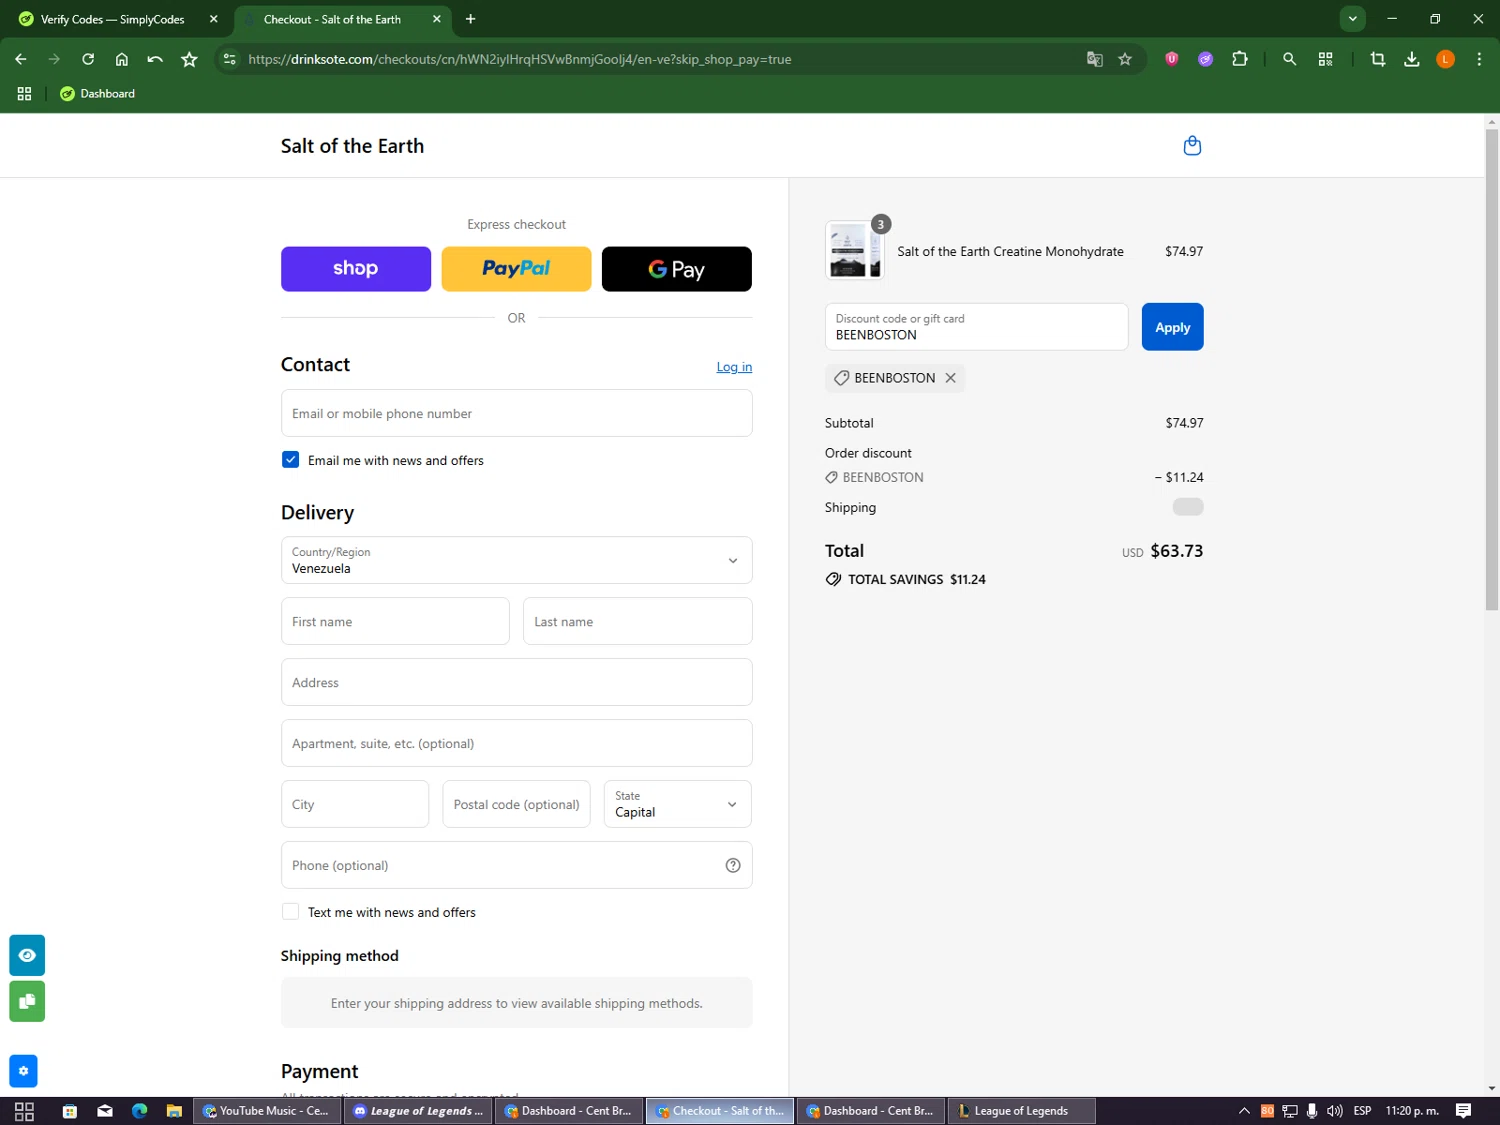Apply the discount code
Image resolution: width=1500 pixels, height=1125 pixels.
point(1173,327)
